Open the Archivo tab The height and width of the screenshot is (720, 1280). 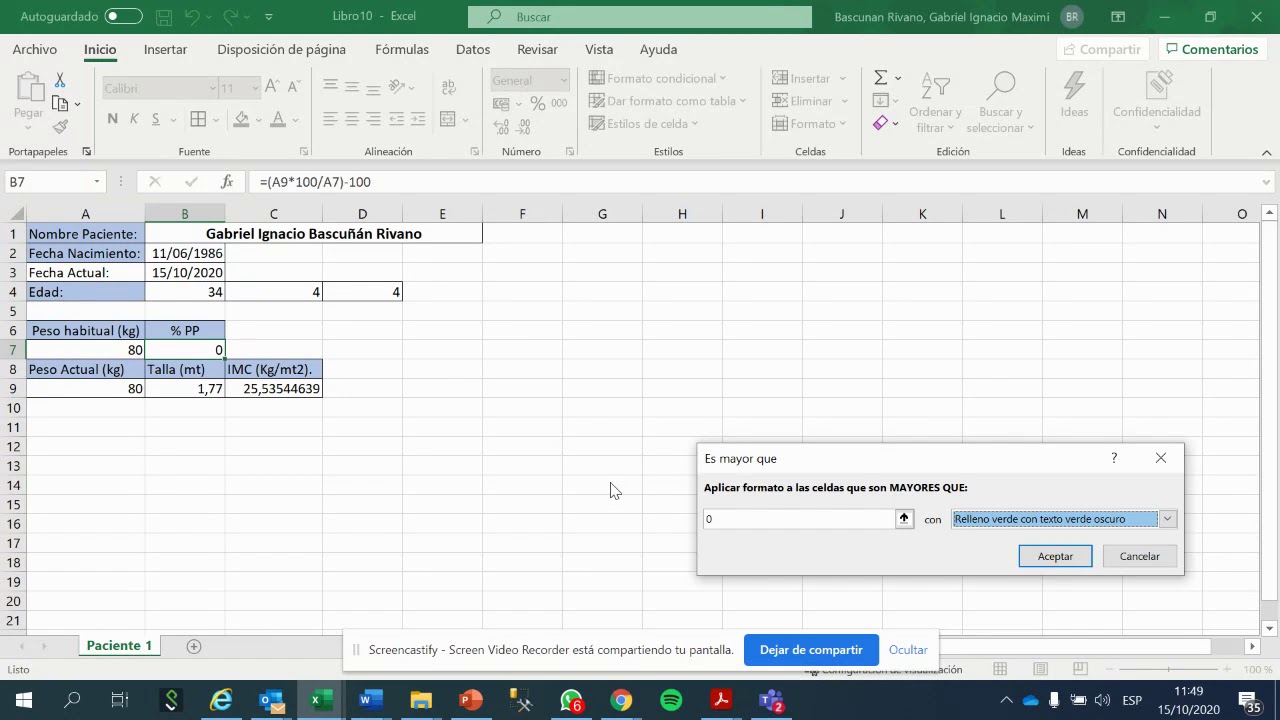(x=35, y=49)
